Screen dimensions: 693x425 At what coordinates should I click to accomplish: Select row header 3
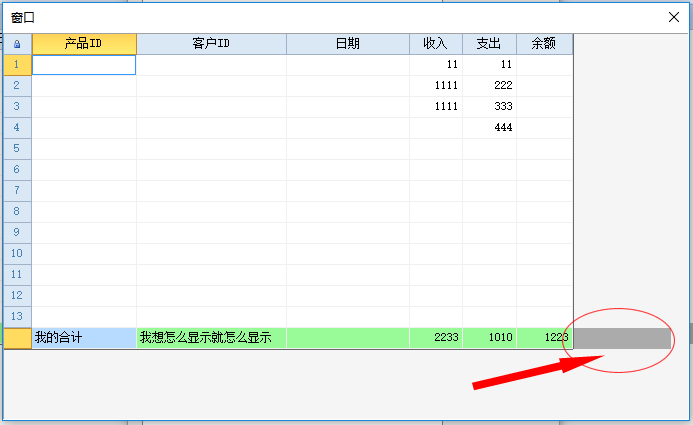tap(17, 107)
